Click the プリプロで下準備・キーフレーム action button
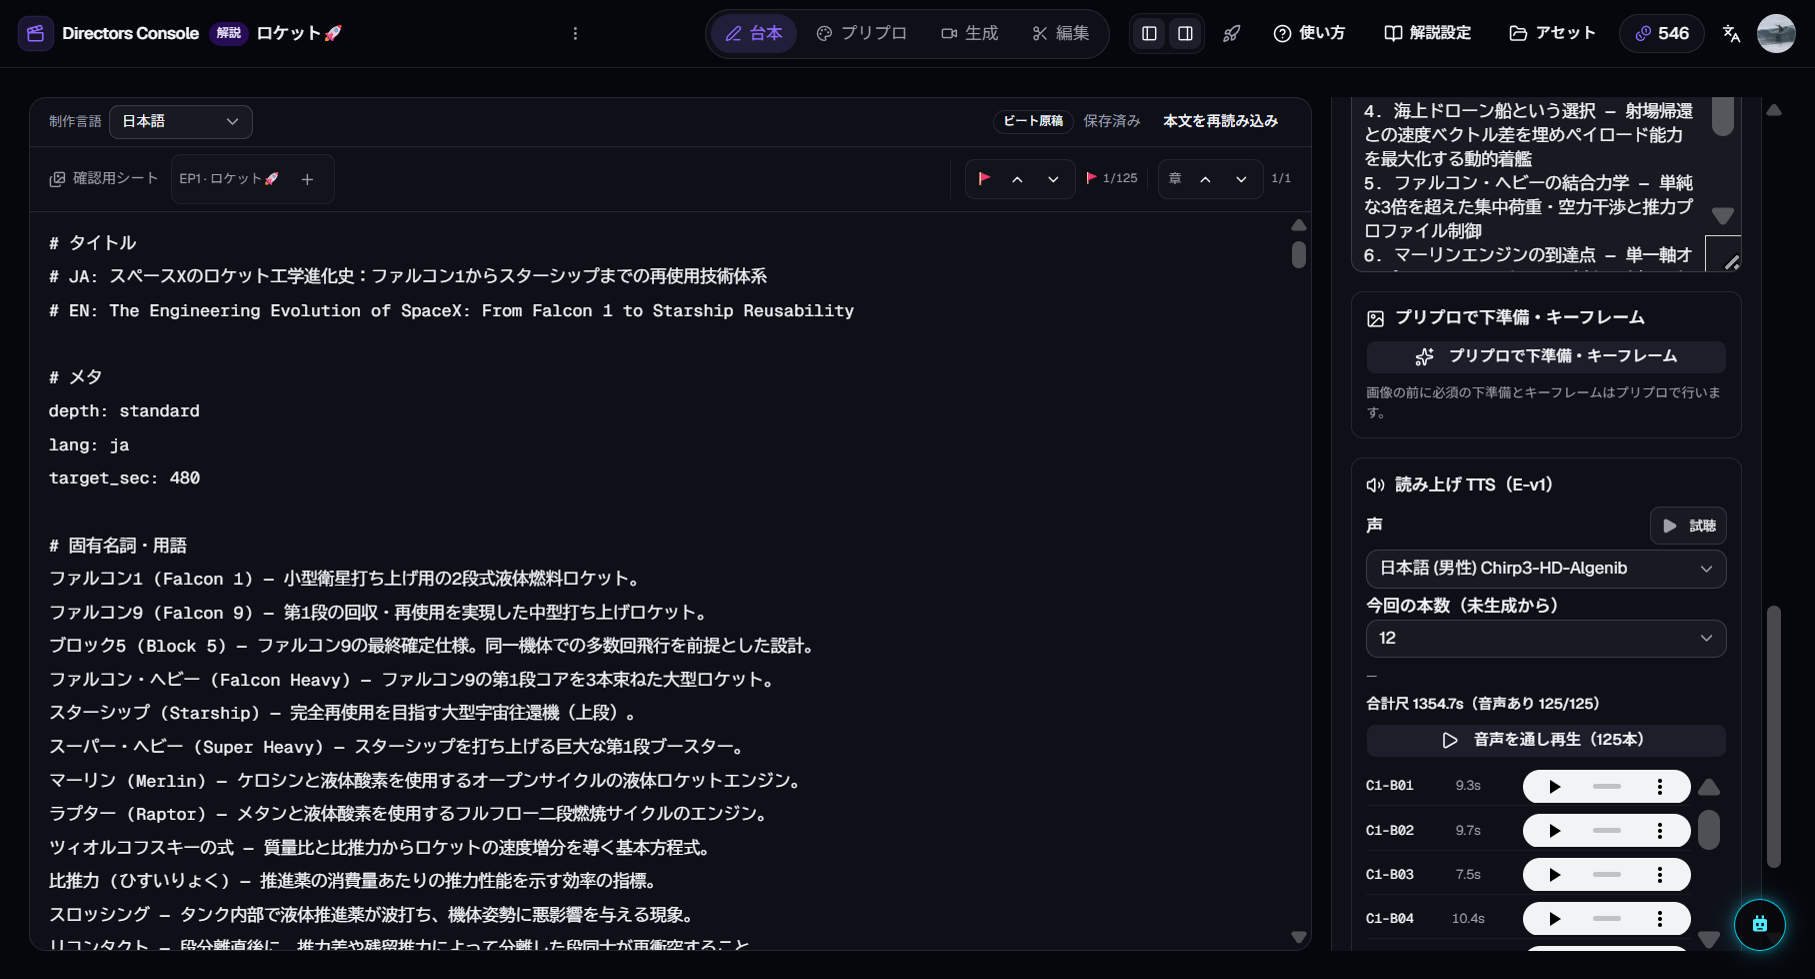The image size is (1815, 979). [1546, 356]
